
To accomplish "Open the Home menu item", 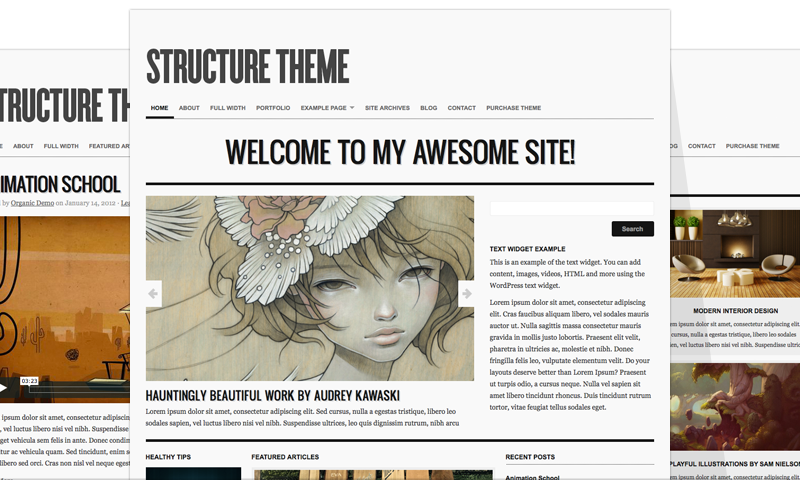I will coord(159,108).
